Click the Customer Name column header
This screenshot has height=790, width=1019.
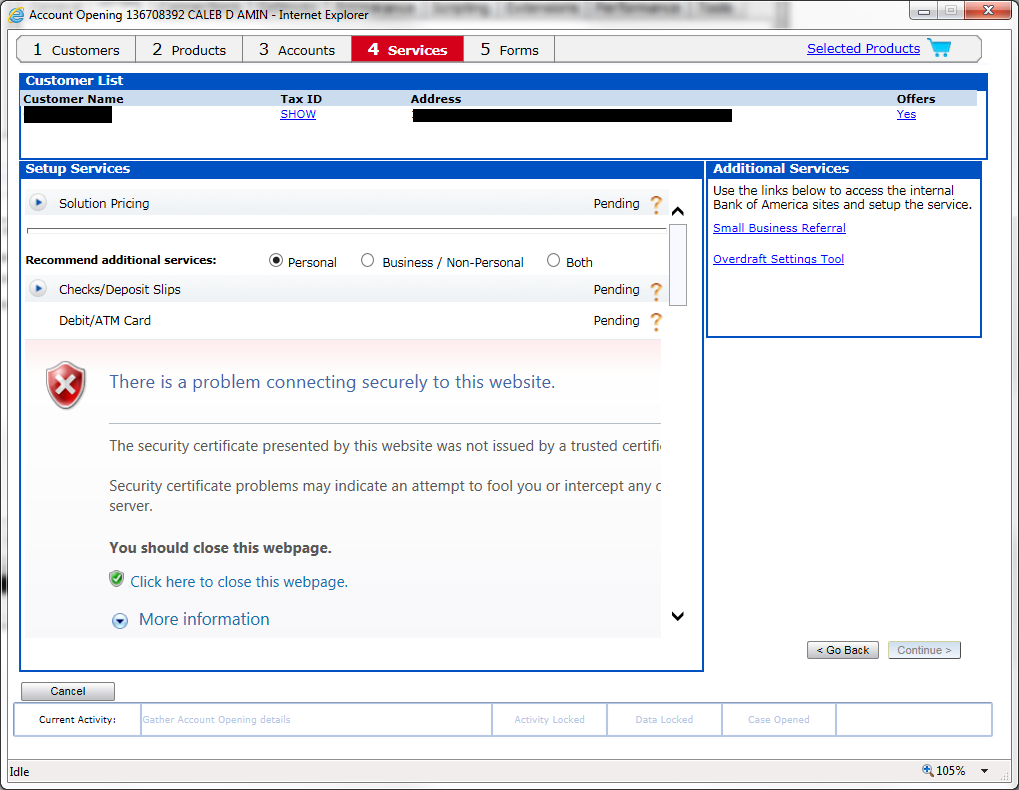pyautogui.click(x=73, y=99)
